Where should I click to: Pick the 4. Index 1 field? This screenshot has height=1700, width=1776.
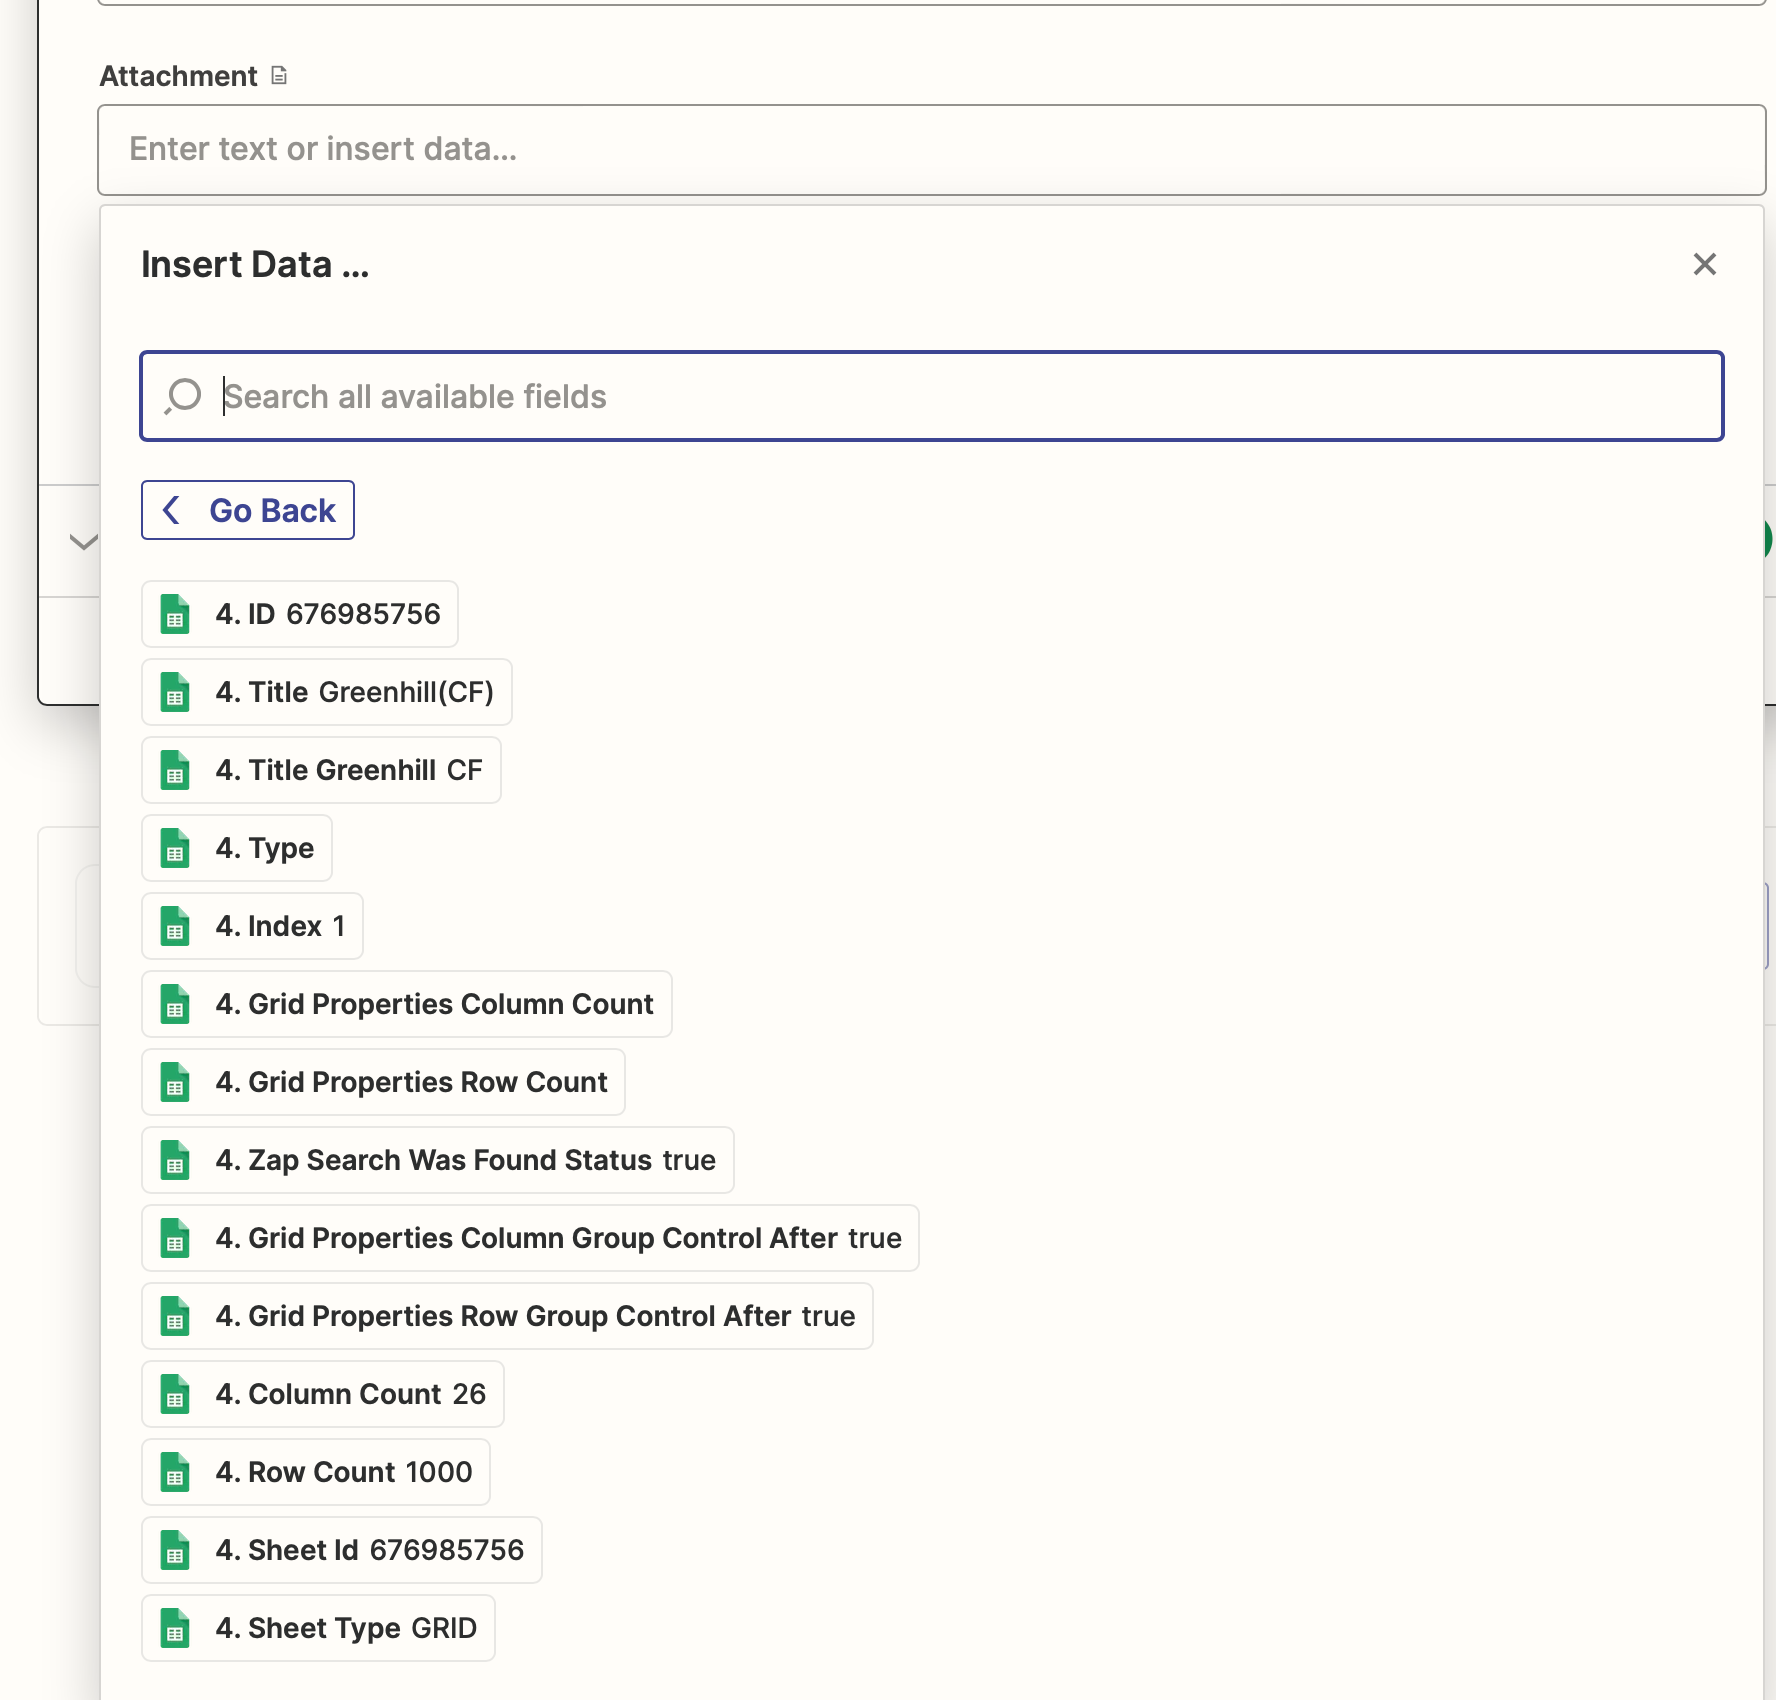[x=252, y=926]
